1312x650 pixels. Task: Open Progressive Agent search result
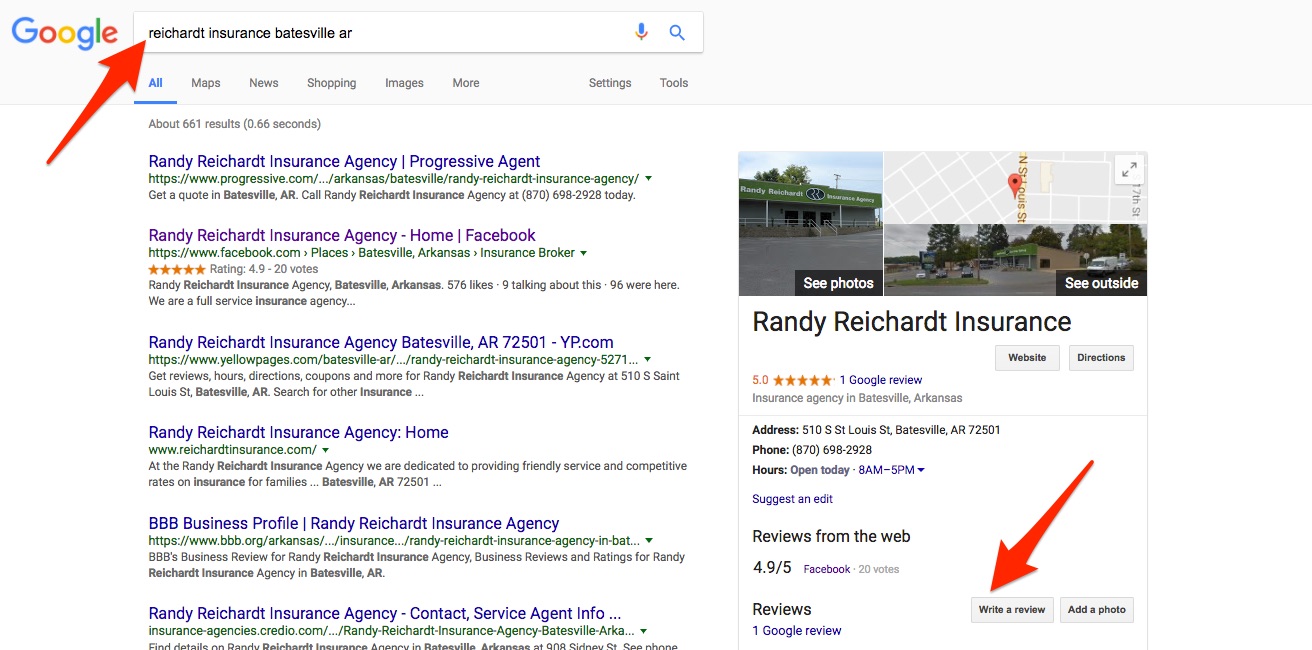click(344, 161)
